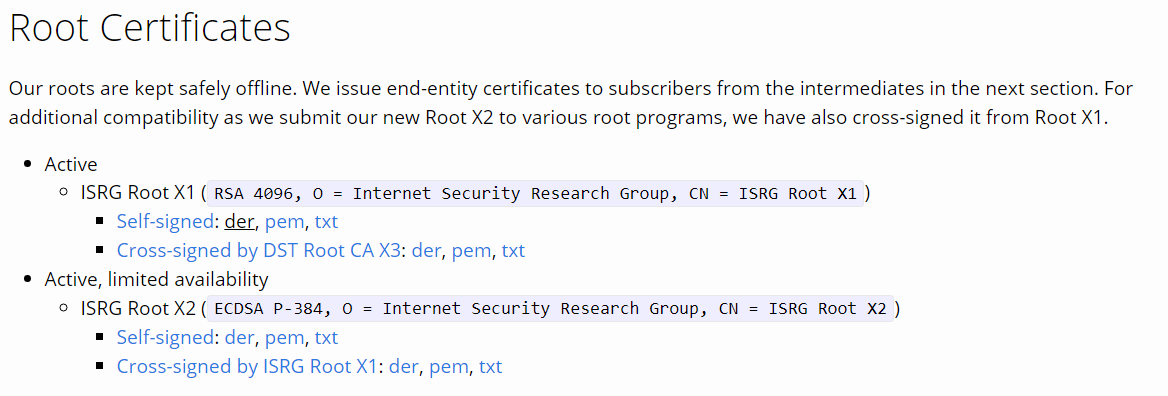The image size is (1168, 396).
Task: Open txt file cross-signed by DST Root CA X3
Action: pos(513,251)
